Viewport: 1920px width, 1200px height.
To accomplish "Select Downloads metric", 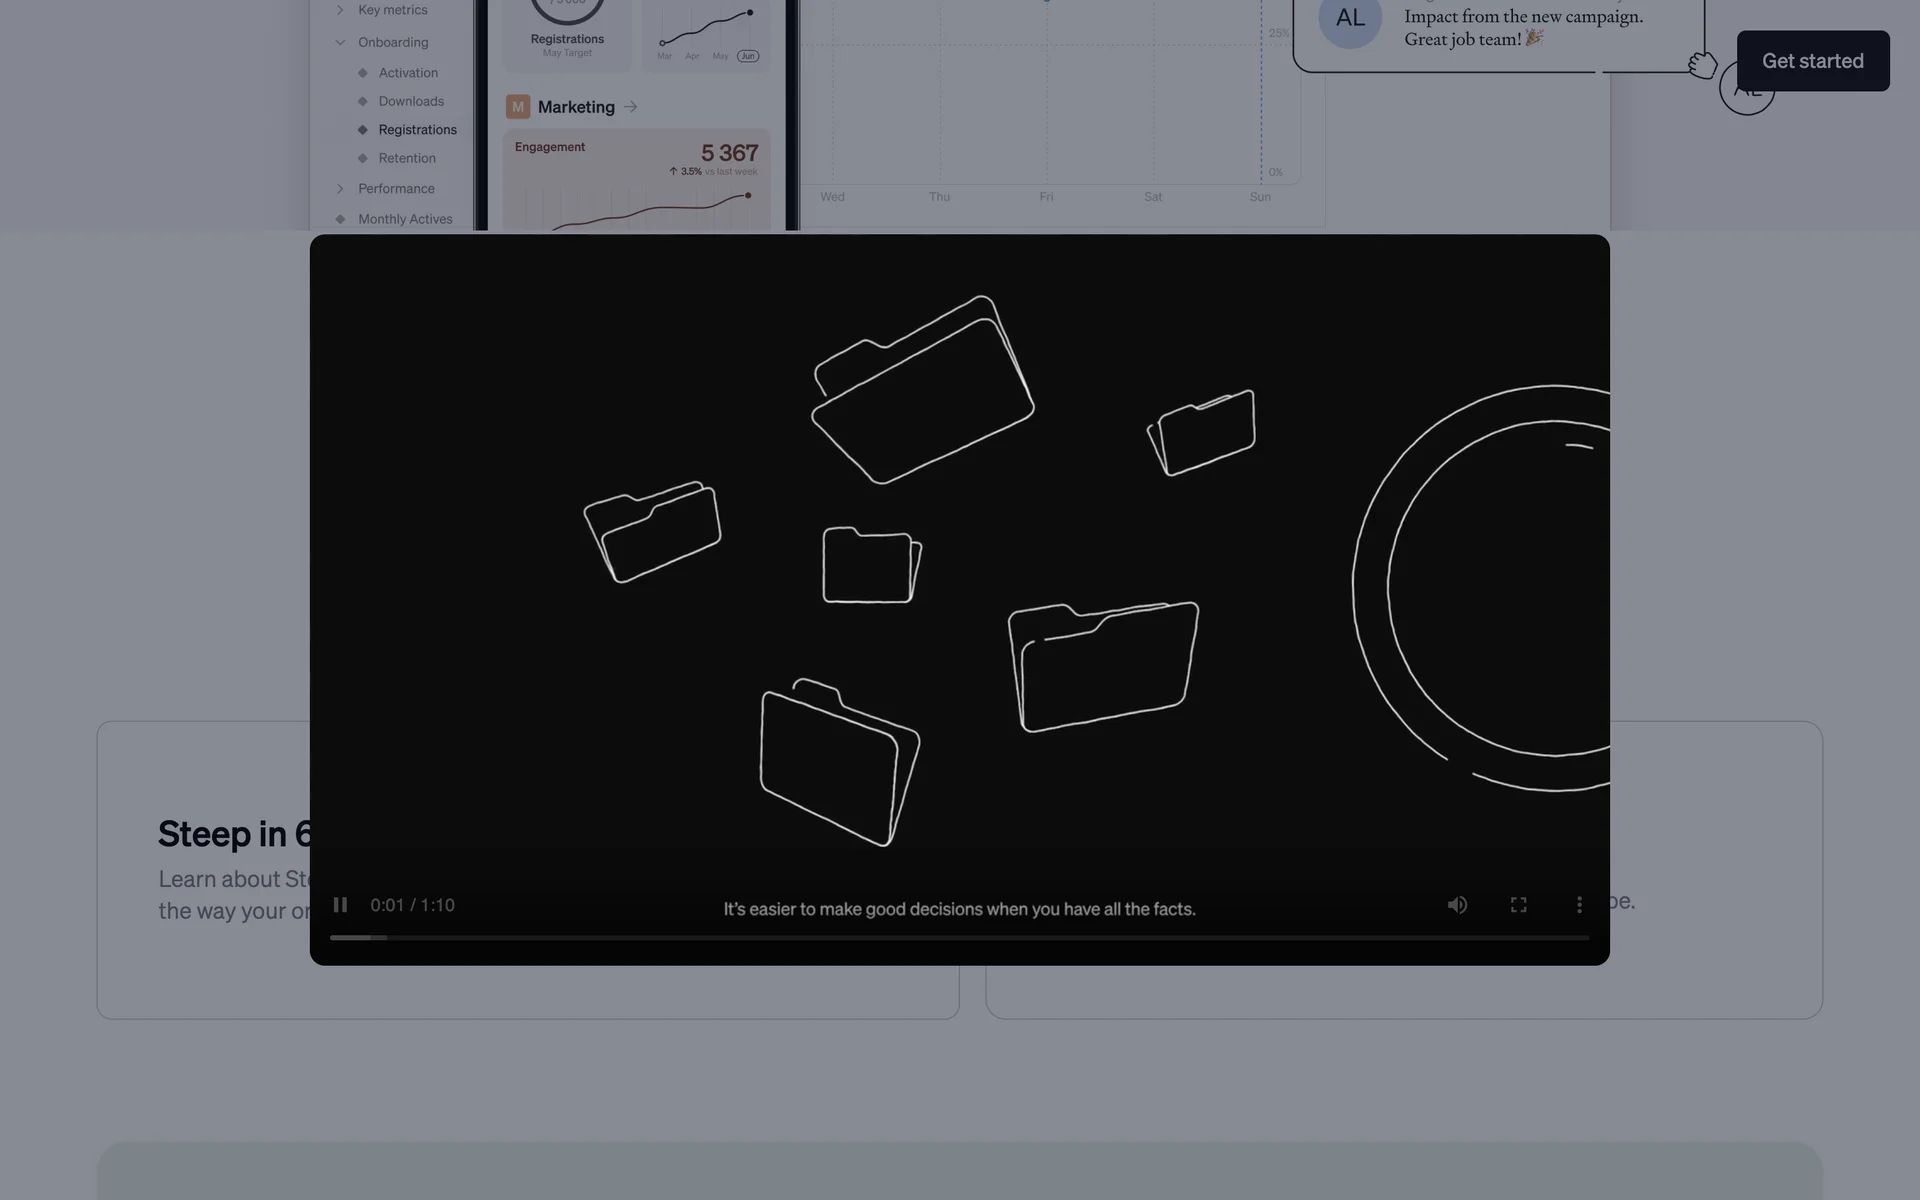I will (x=411, y=101).
